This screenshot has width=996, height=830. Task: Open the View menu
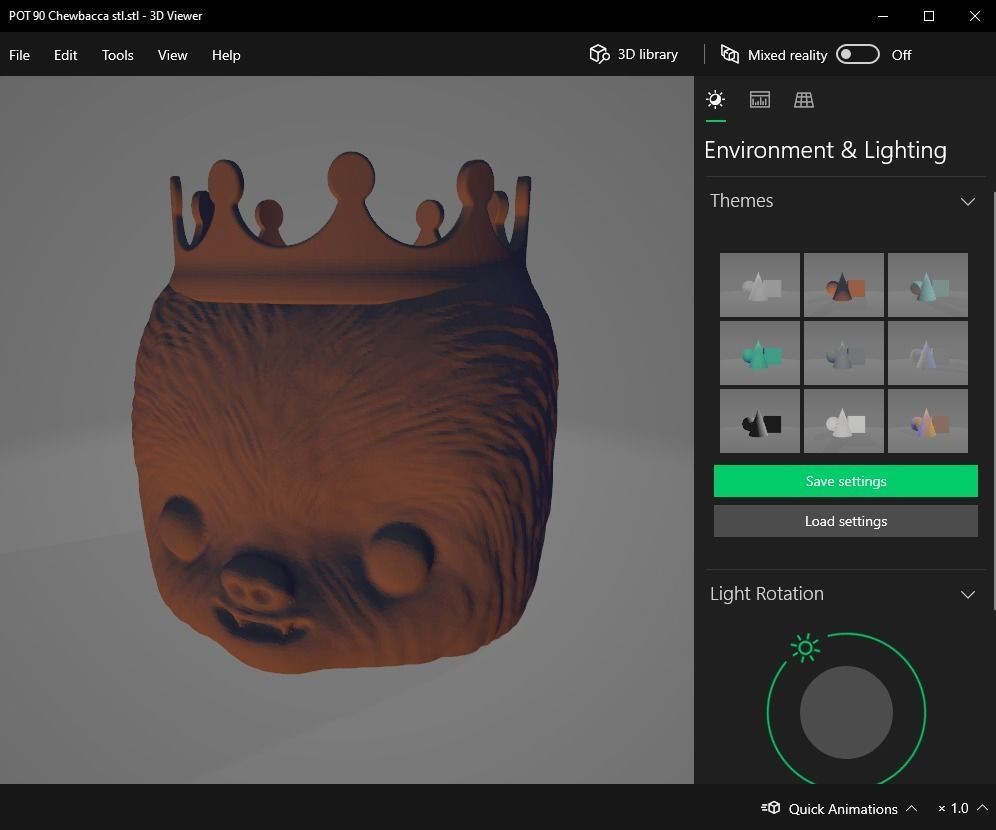coord(172,55)
